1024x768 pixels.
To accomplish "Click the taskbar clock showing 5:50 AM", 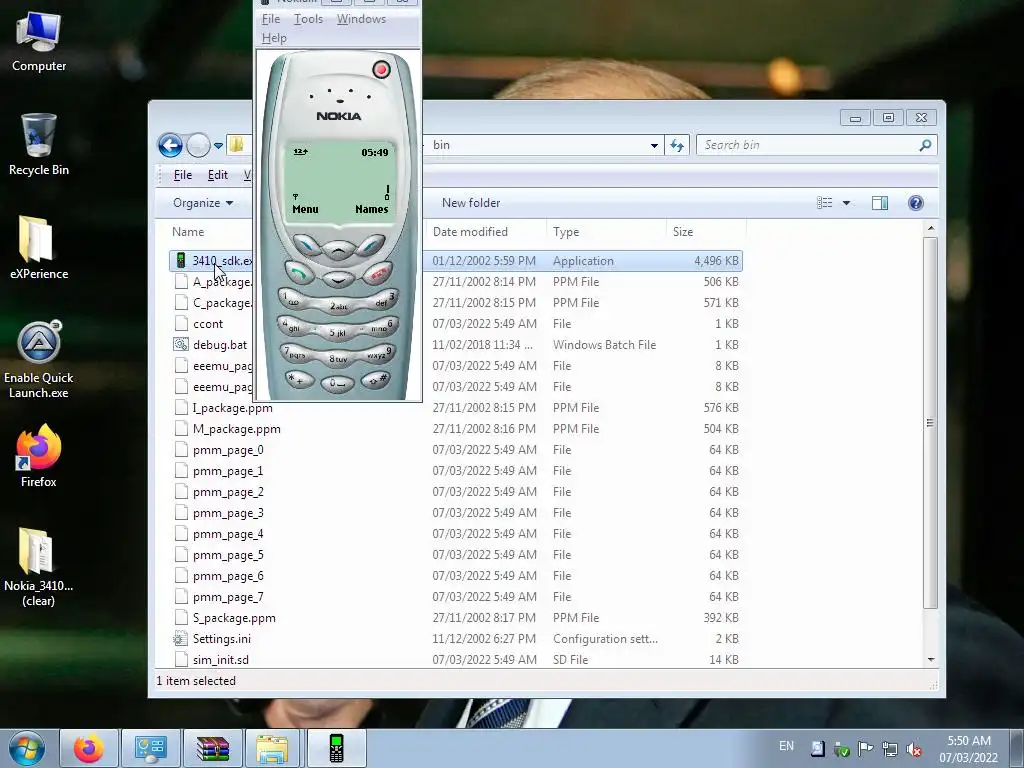I will 969,749.
